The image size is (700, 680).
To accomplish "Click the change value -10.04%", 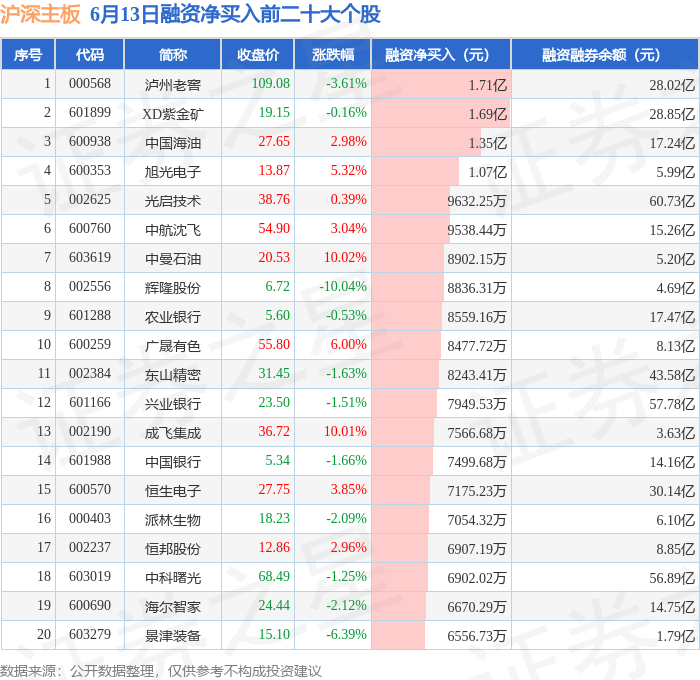I will (343, 287).
